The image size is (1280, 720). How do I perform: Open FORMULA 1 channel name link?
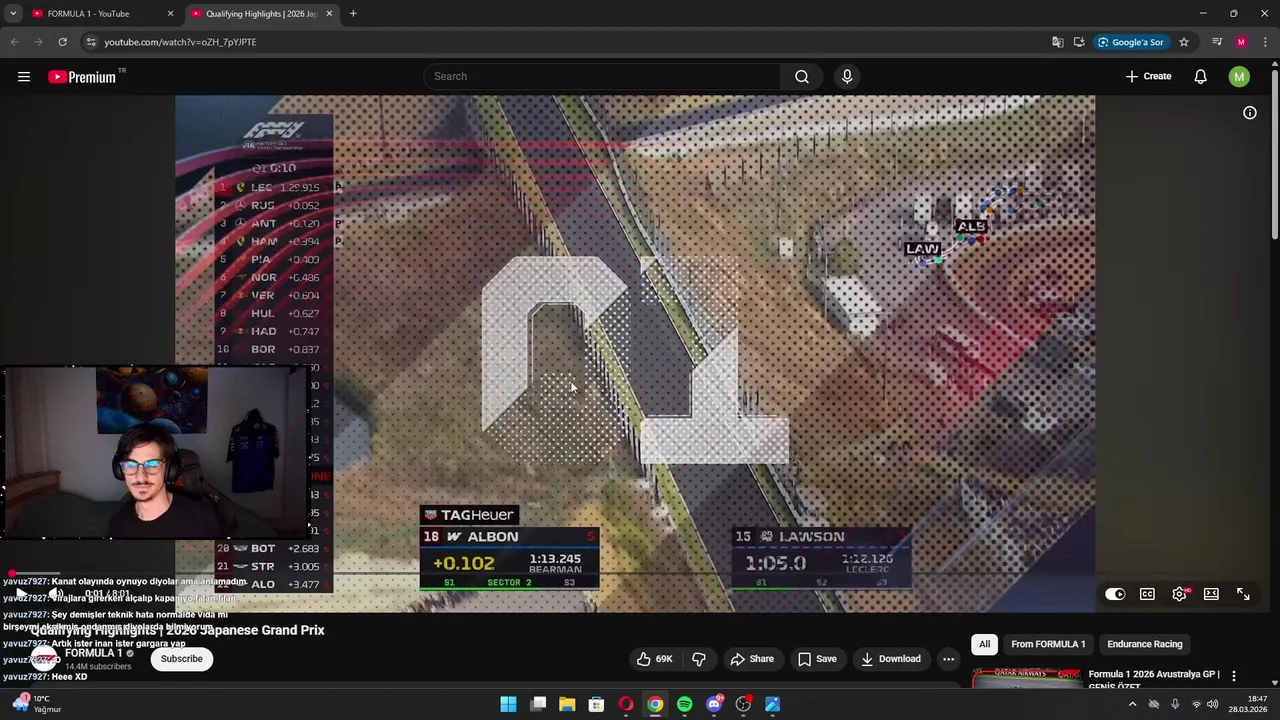[93, 653]
